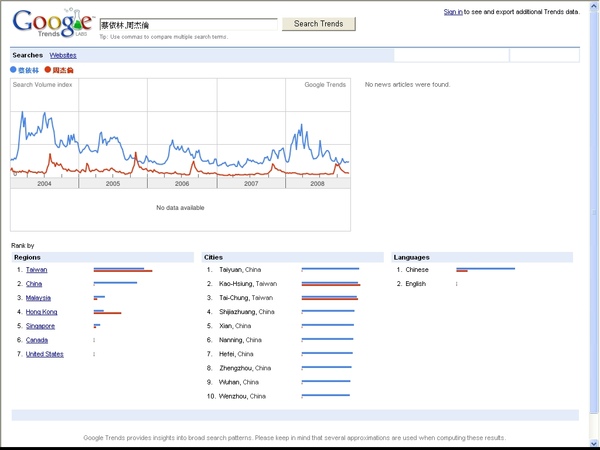Click the Shijiazhuang, China city row
The image size is (600, 450).
click(283, 312)
